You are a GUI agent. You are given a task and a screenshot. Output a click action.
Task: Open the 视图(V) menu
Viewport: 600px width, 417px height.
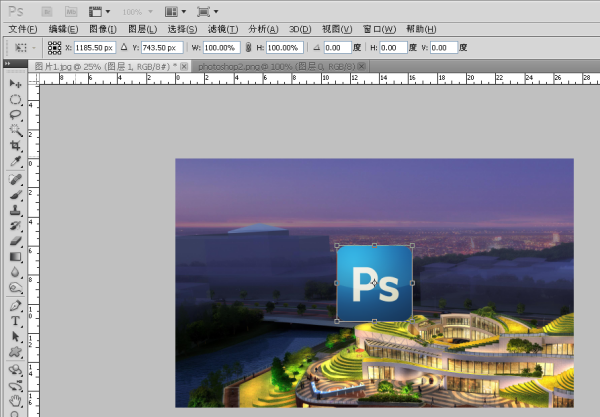337,29
